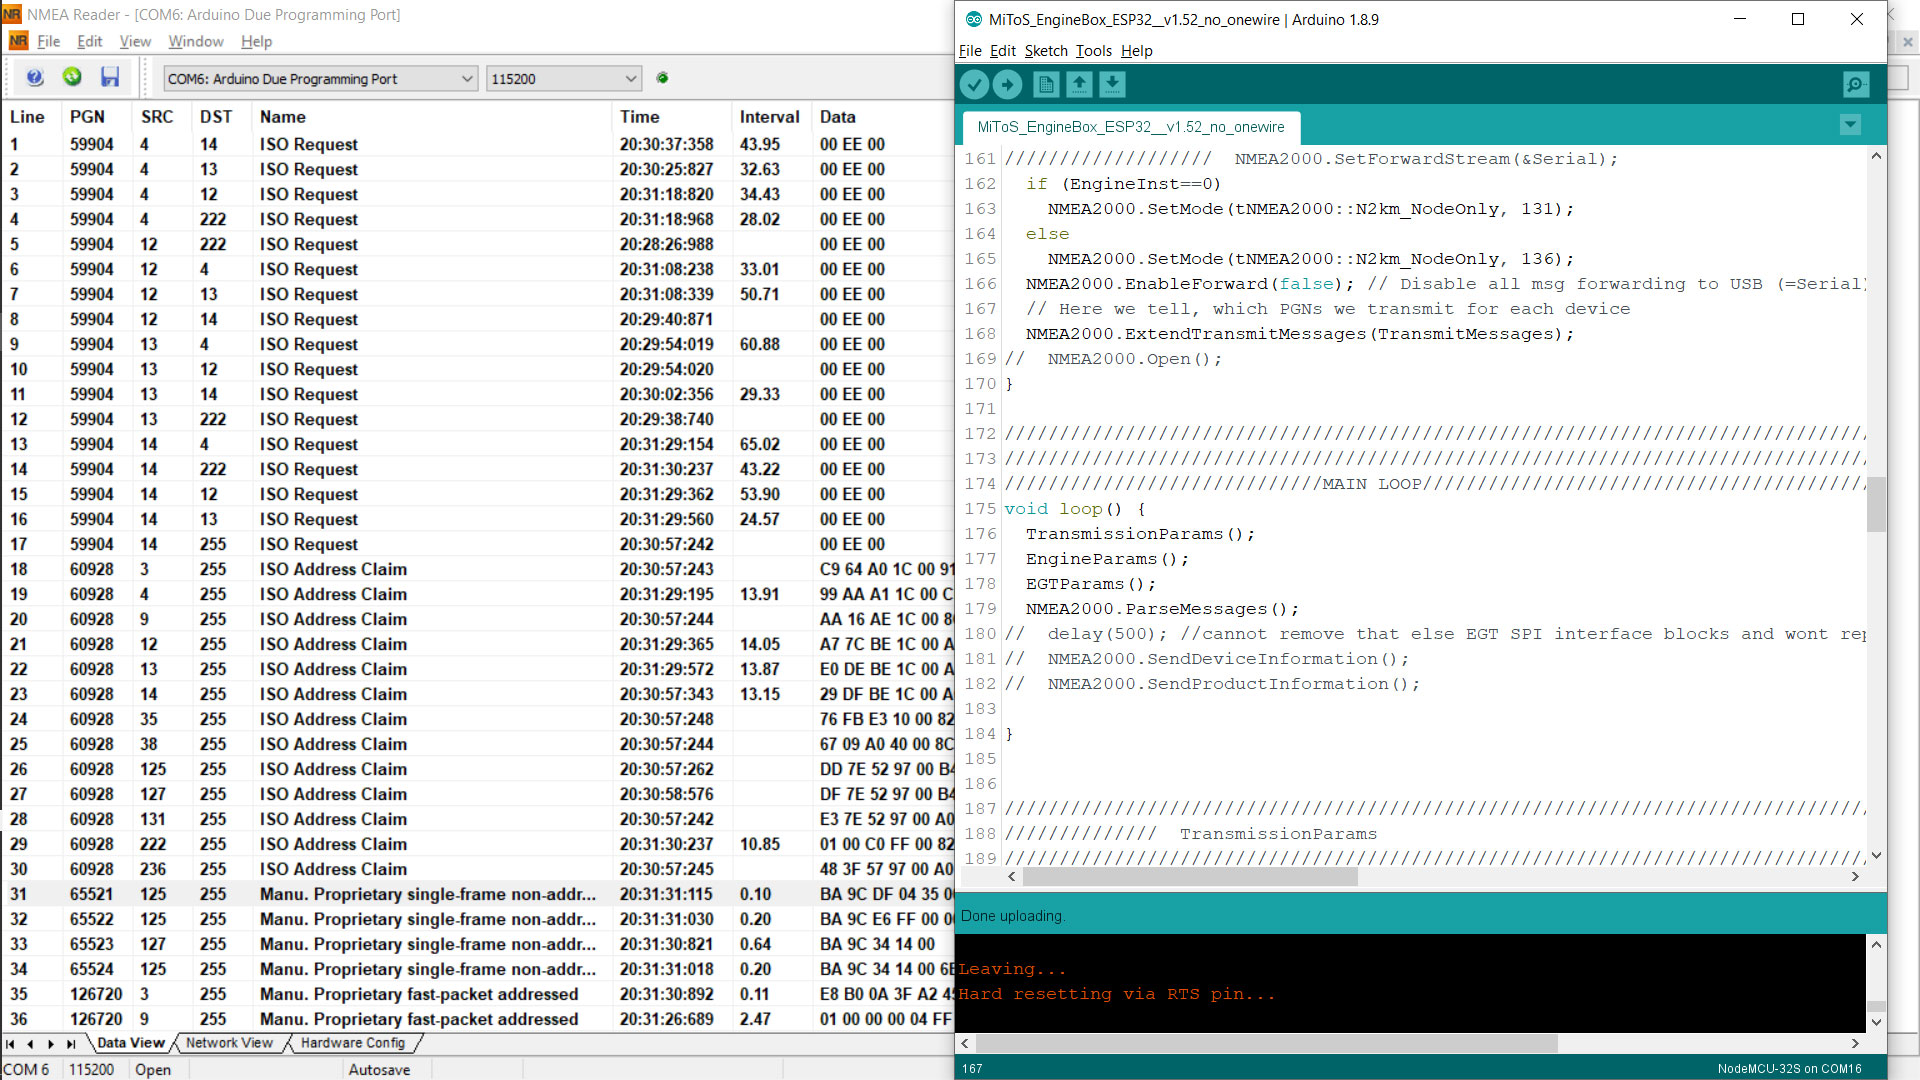Image resolution: width=1920 pixels, height=1080 pixels.
Task: Toggle Autosave in the NMEA Reader status bar
Action: coord(380,1069)
